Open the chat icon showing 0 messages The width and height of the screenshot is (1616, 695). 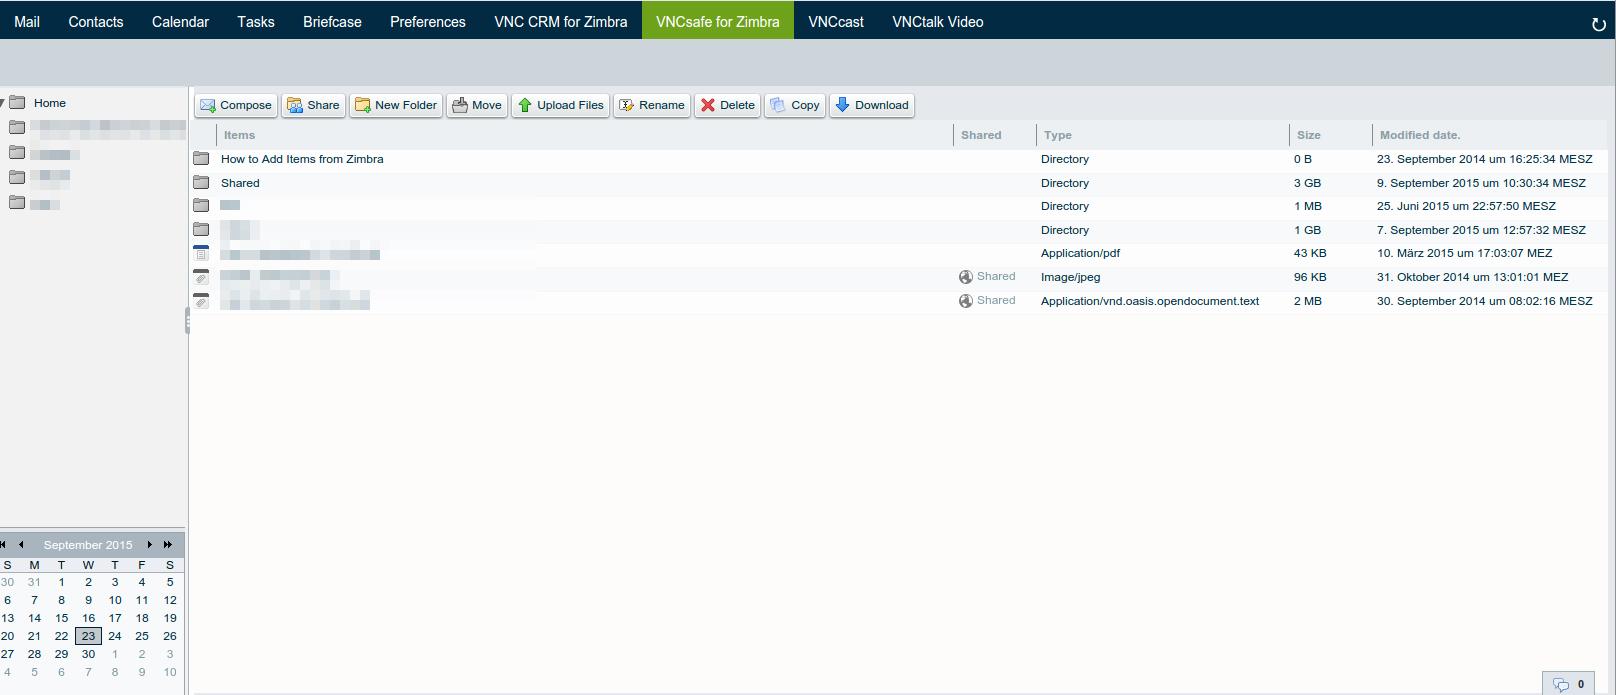point(1569,684)
